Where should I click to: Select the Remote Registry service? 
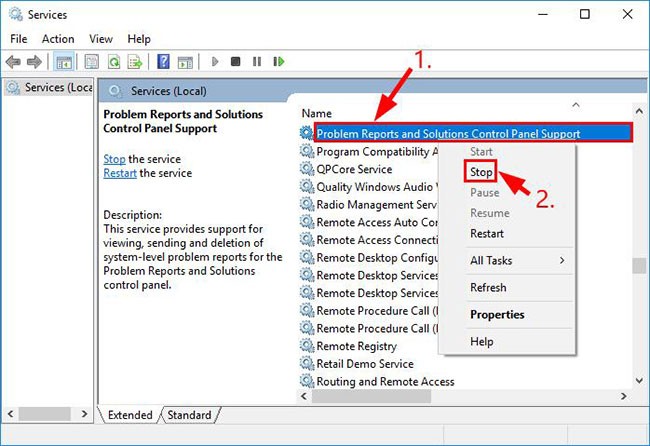click(x=358, y=346)
